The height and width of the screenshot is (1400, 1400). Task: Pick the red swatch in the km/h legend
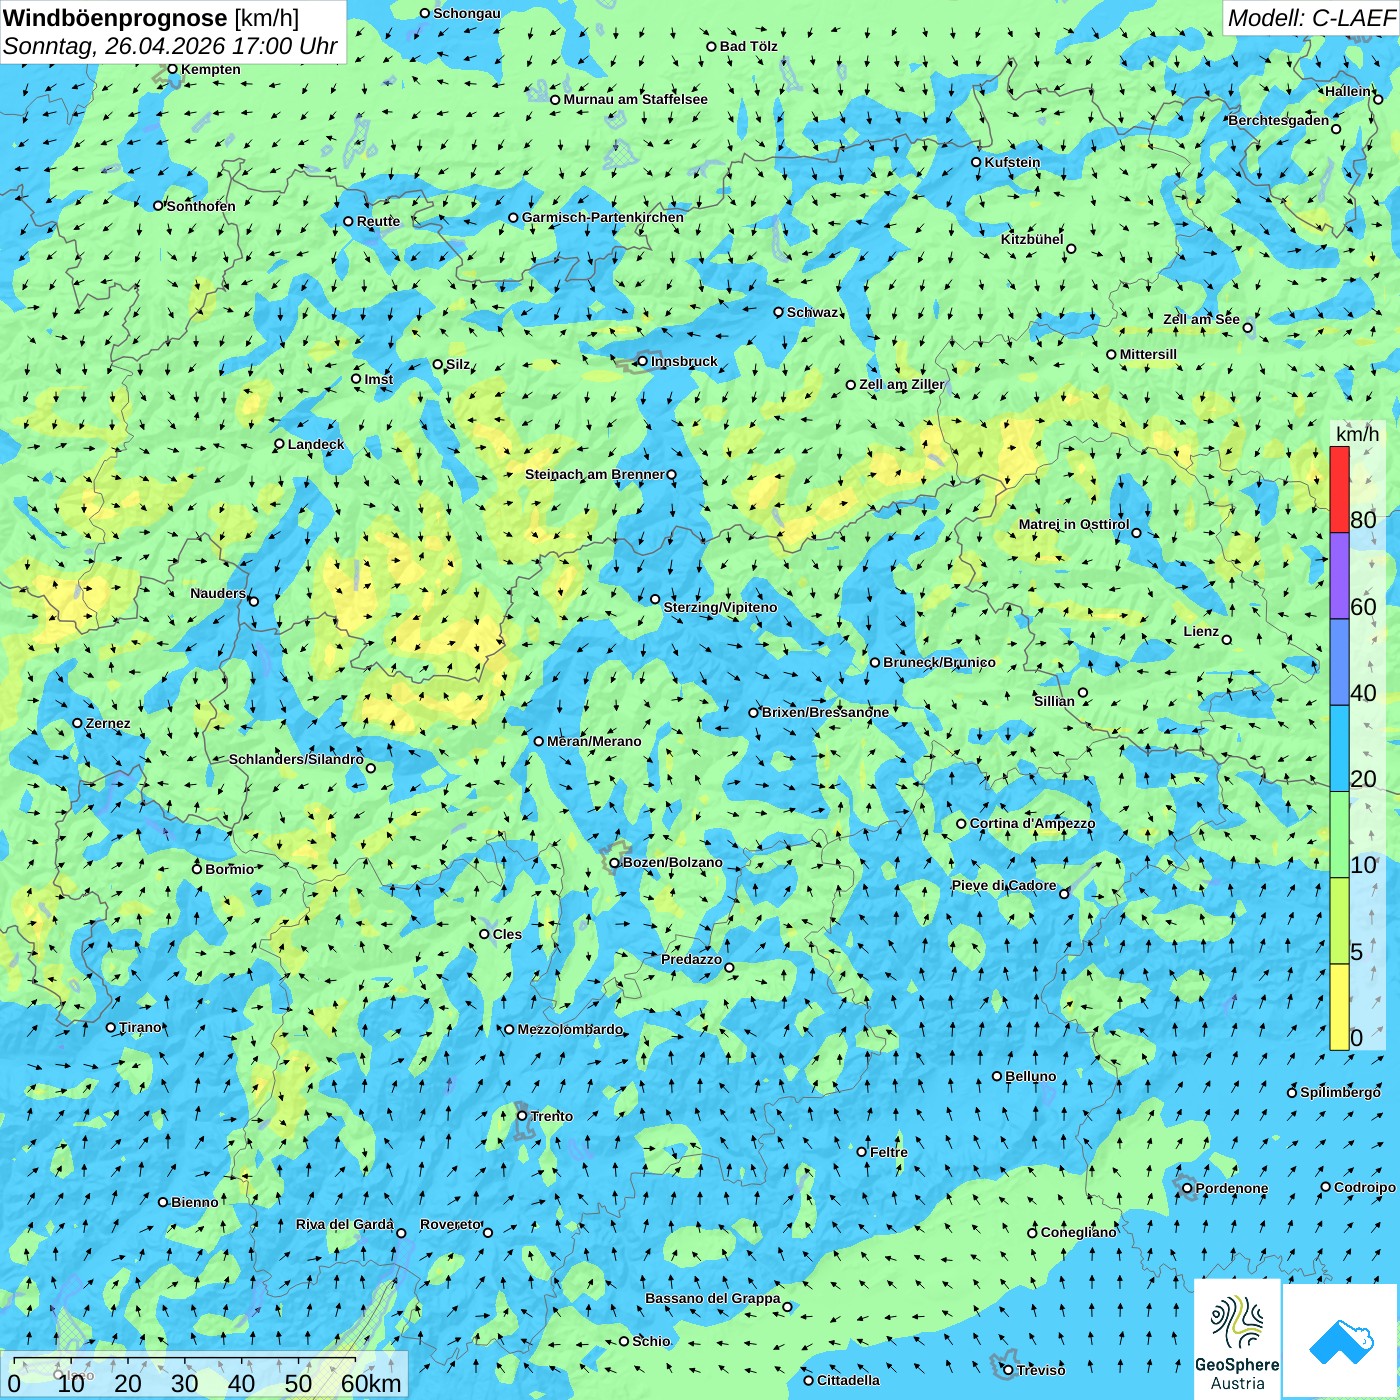(x=1339, y=489)
